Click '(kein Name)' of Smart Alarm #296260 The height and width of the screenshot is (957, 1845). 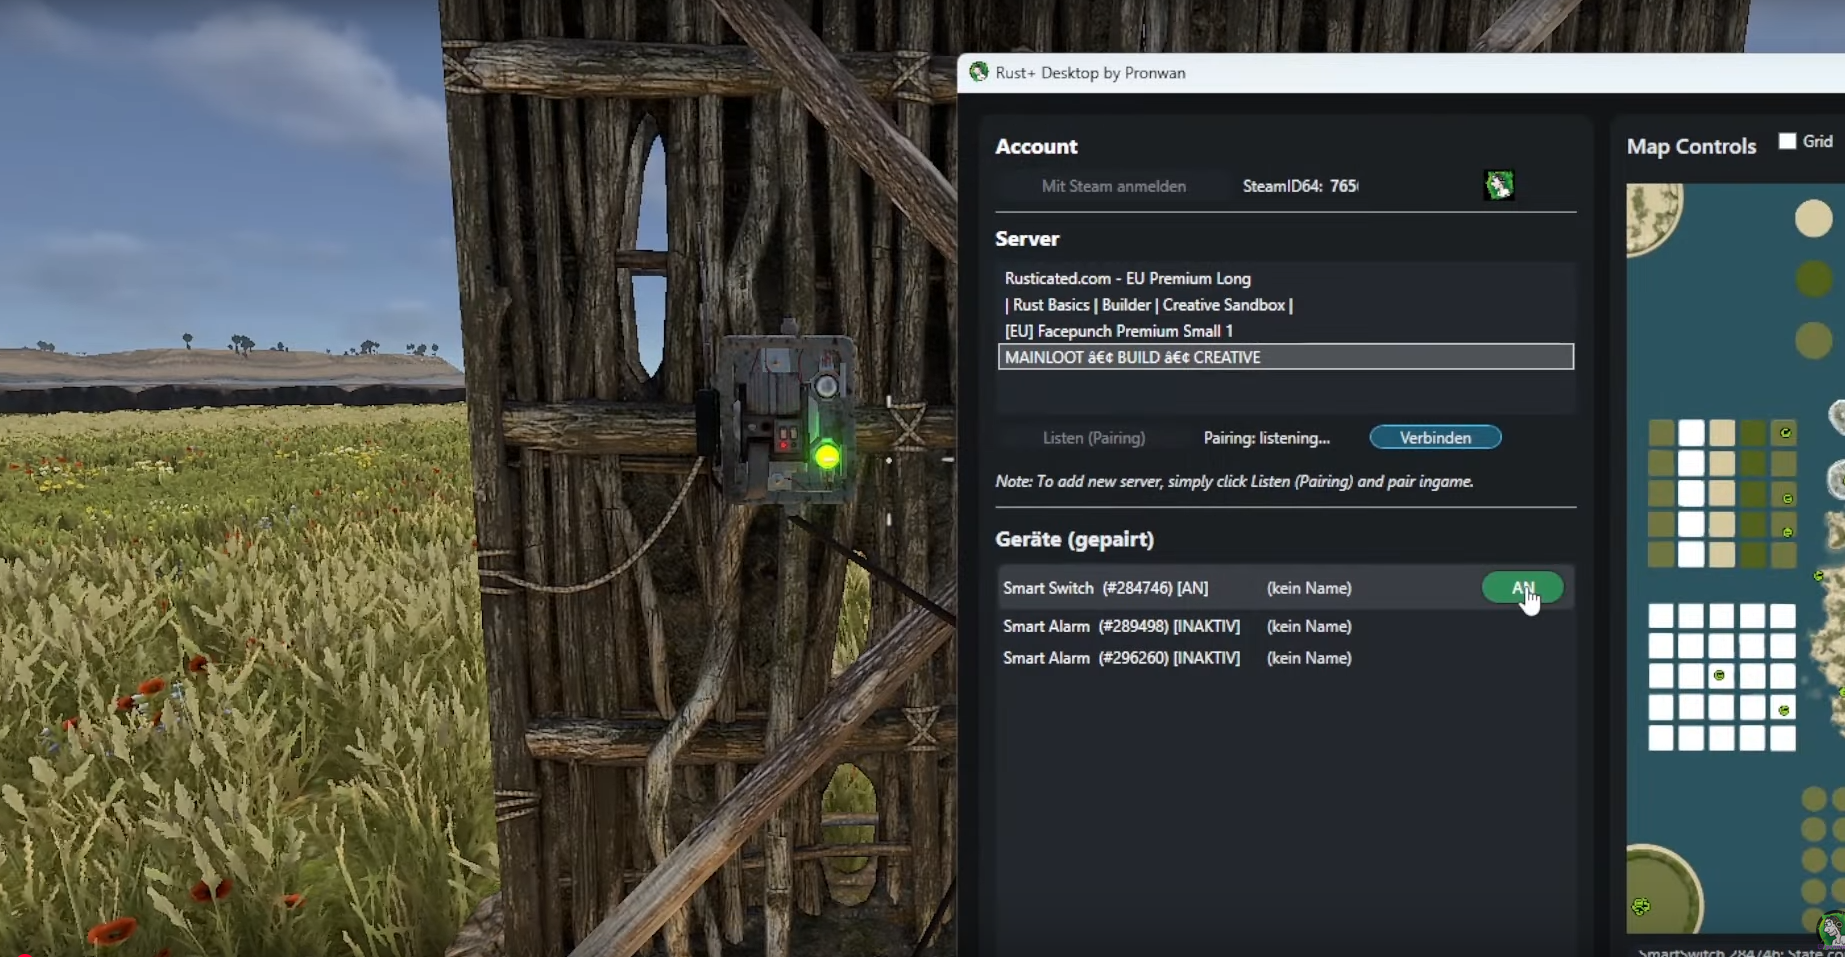1309,658
